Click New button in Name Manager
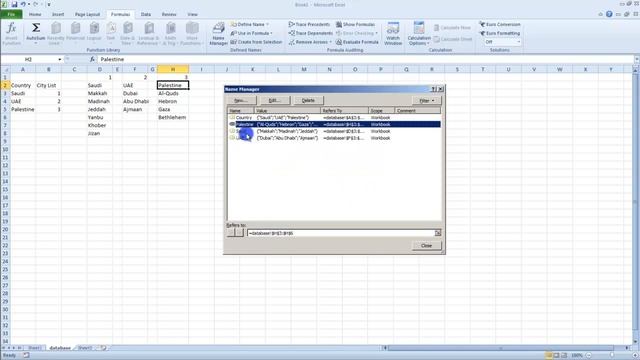The image size is (640, 360). click(242, 100)
